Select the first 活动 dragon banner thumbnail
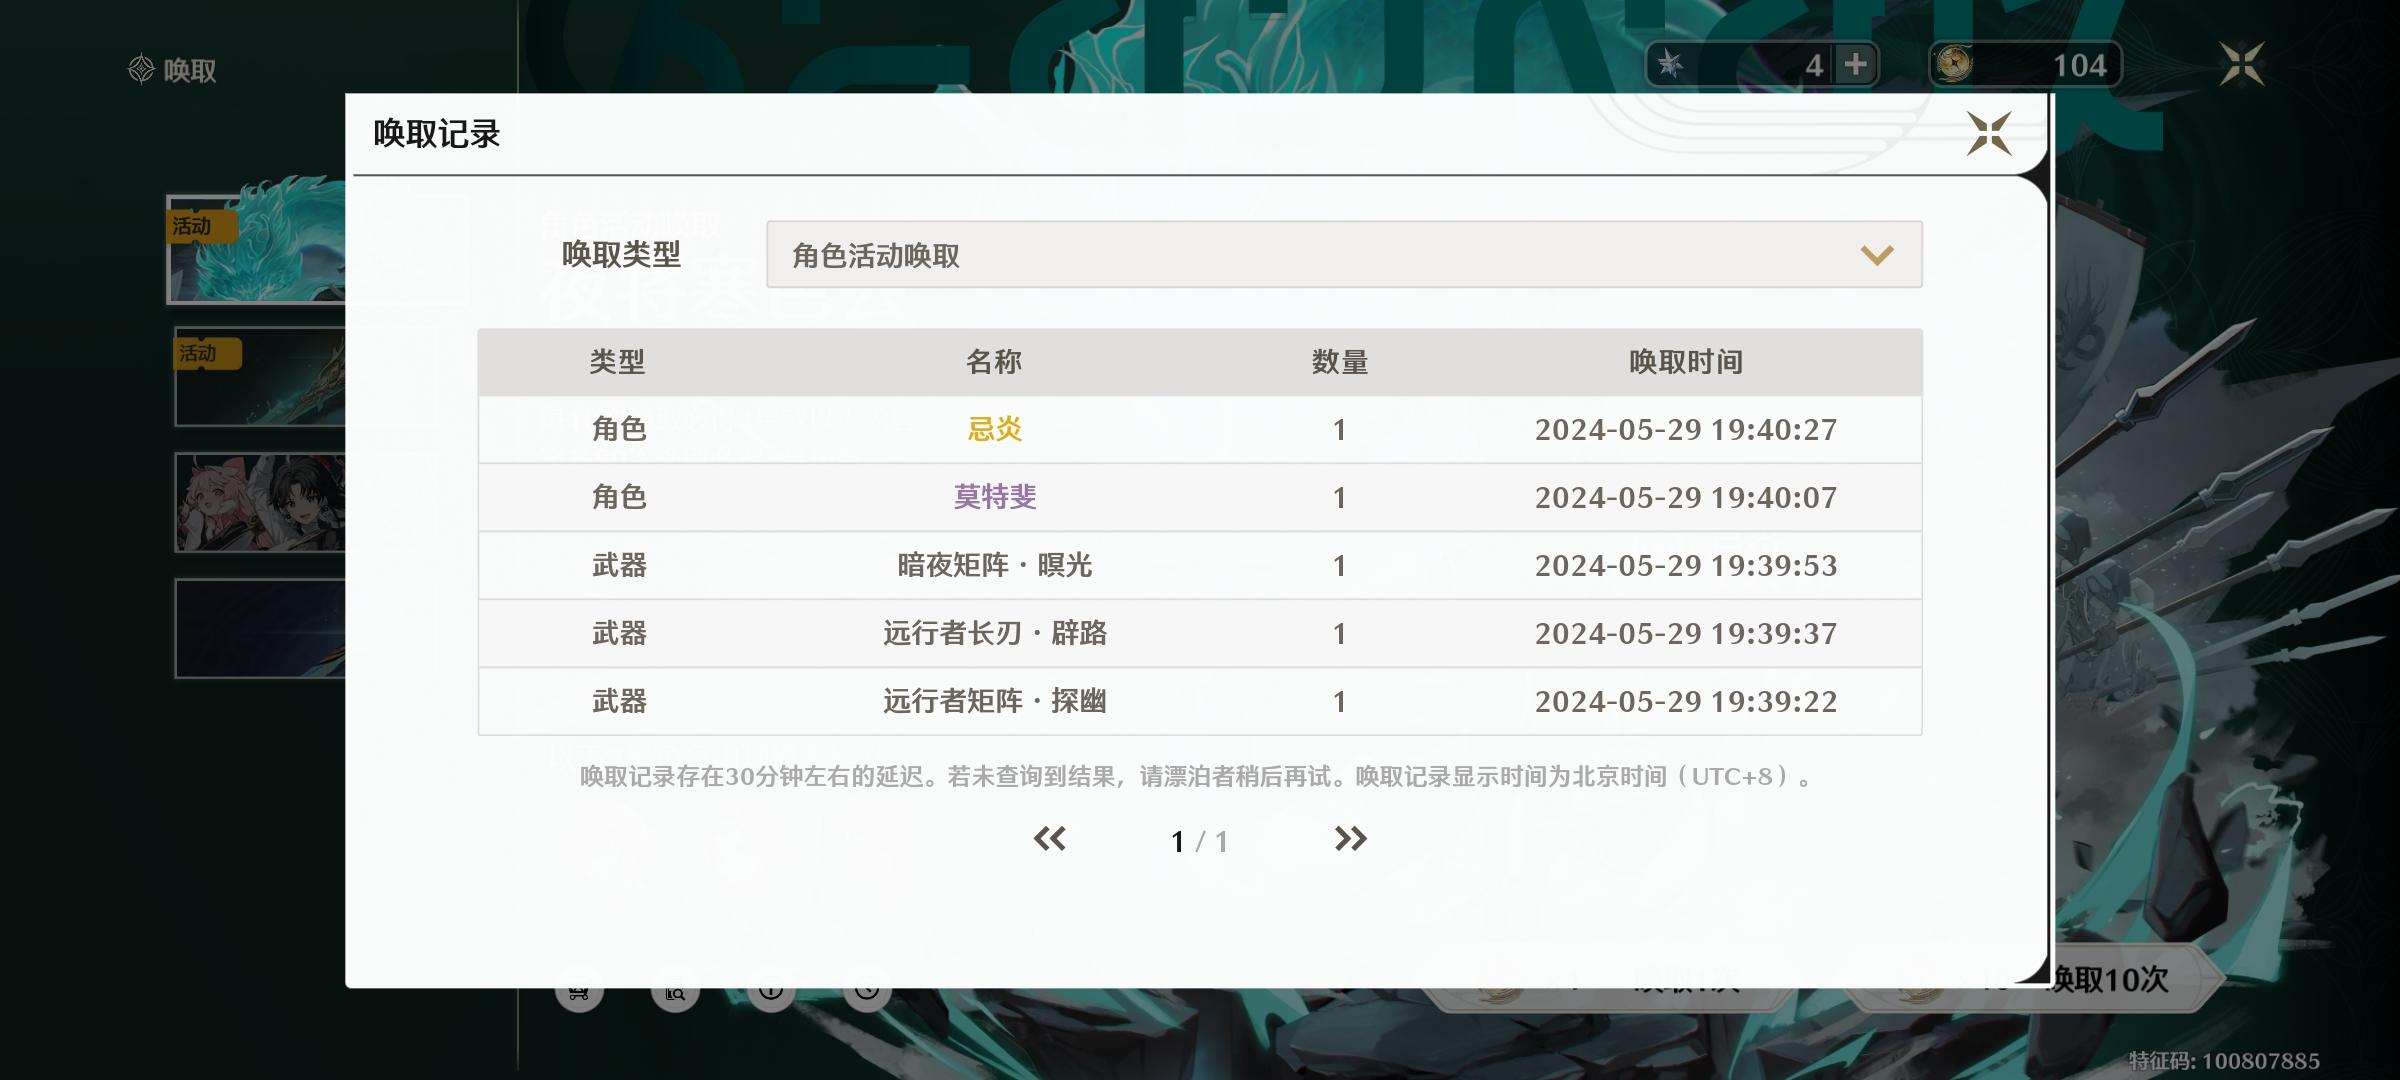The height and width of the screenshot is (1080, 2400). coord(256,250)
